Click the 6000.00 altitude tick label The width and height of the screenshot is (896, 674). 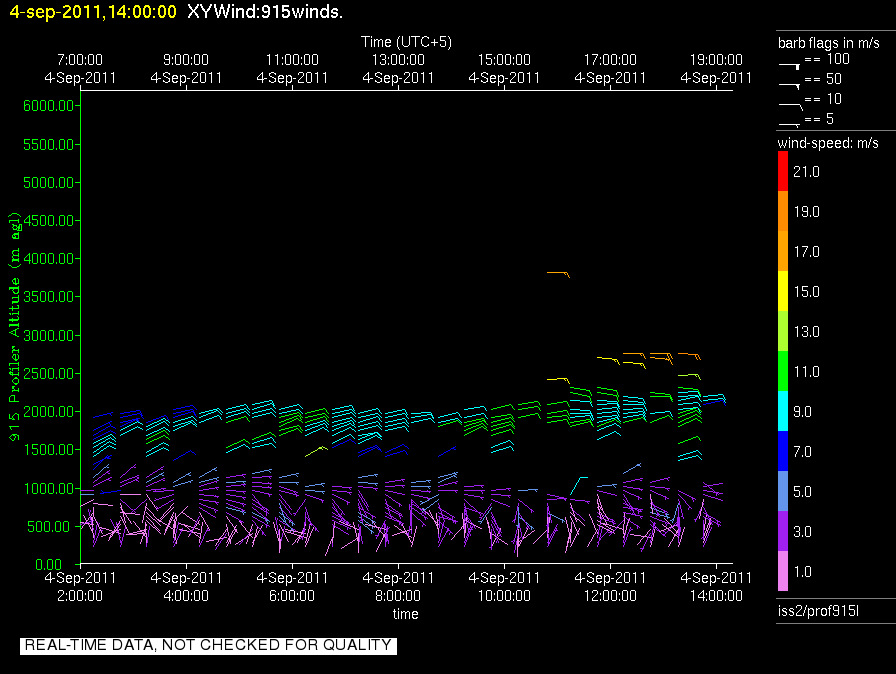point(48,106)
